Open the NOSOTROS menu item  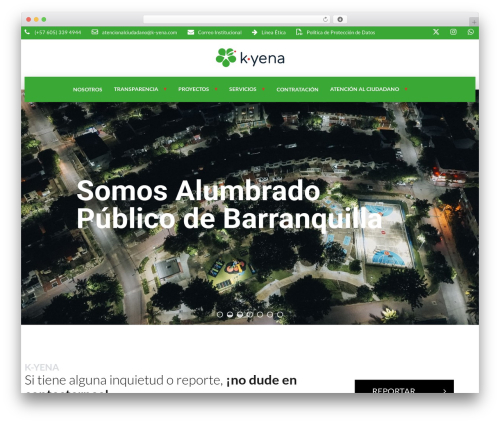(87, 89)
